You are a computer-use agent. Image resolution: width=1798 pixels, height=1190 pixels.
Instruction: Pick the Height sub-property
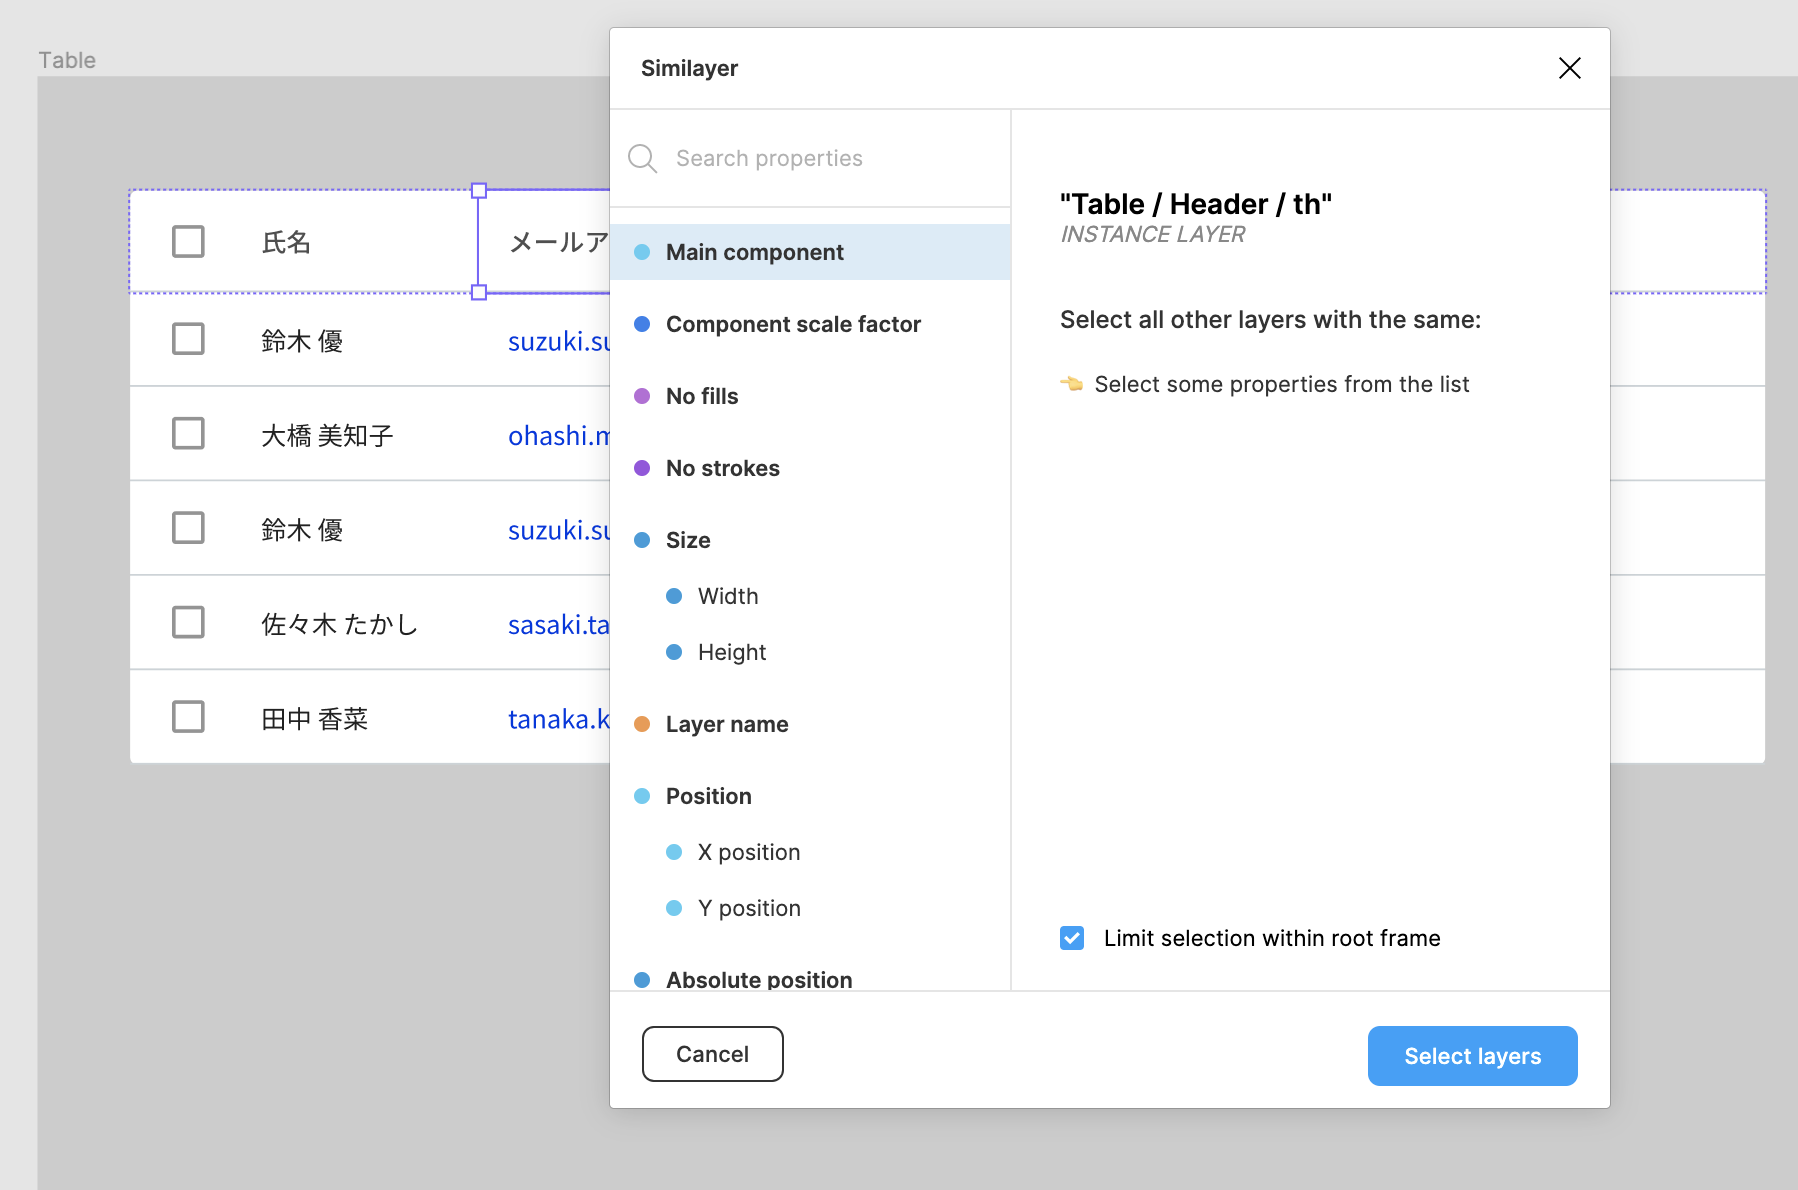point(731,652)
